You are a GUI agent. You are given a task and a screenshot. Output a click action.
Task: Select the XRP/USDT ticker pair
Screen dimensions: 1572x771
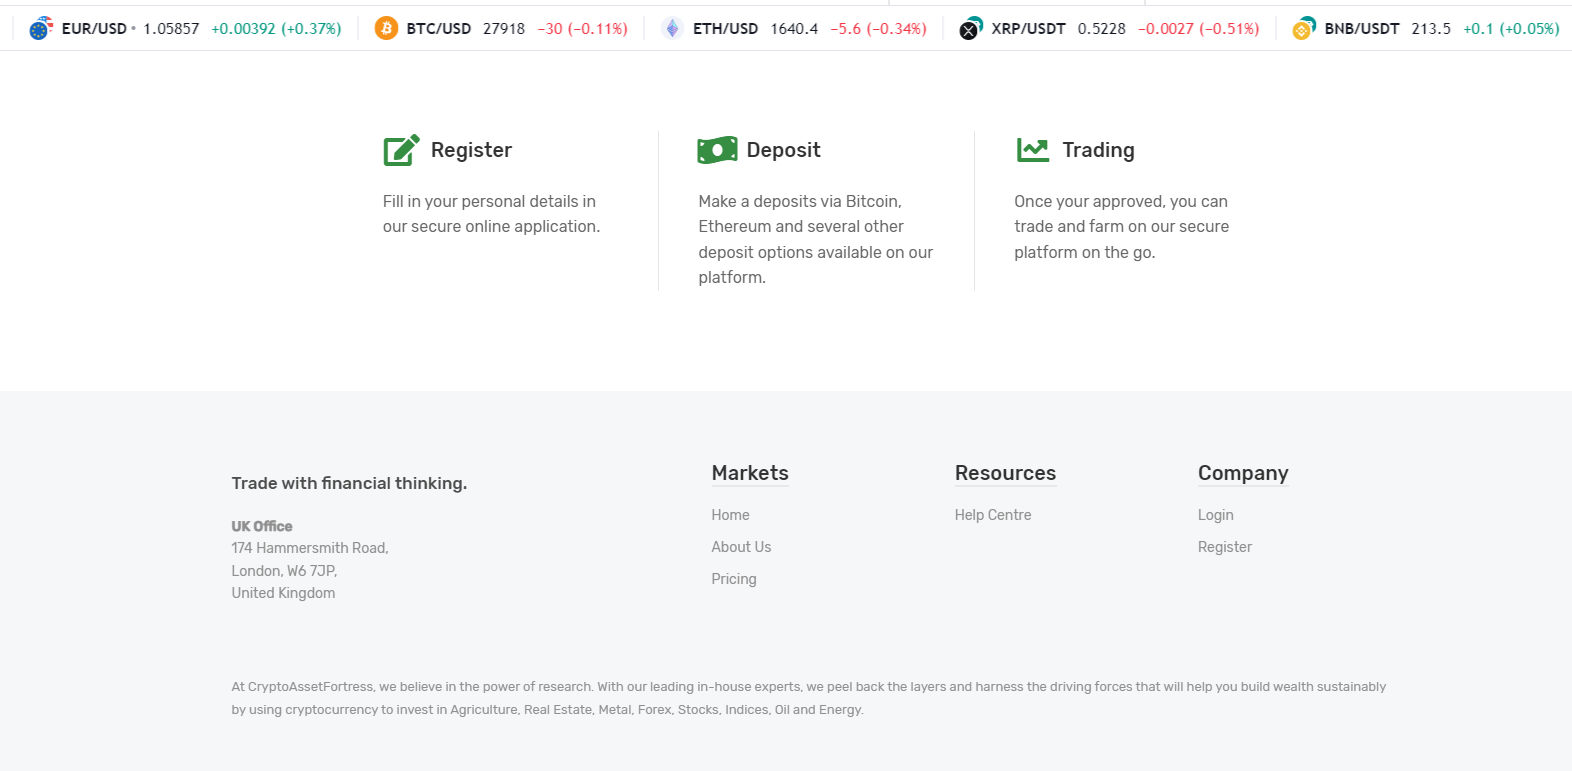tap(1028, 29)
